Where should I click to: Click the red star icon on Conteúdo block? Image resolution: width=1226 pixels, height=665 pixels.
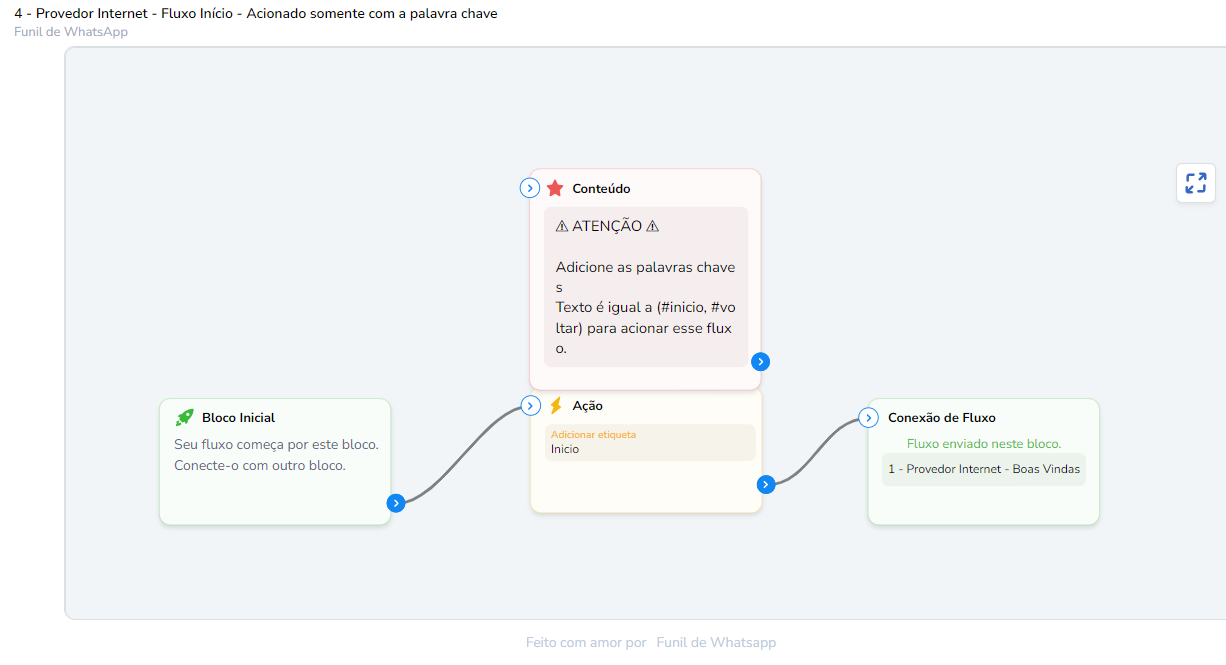(557, 188)
